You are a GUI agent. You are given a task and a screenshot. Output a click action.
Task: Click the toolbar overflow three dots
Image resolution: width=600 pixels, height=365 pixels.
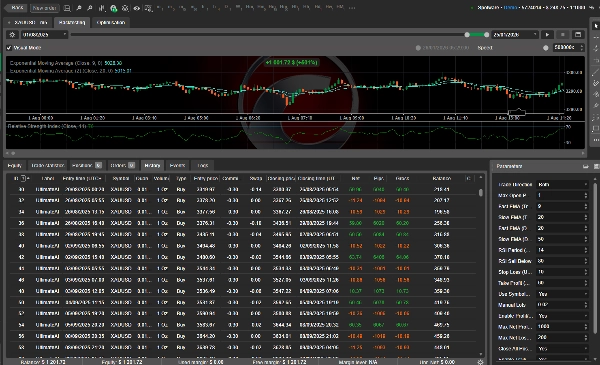352,8
